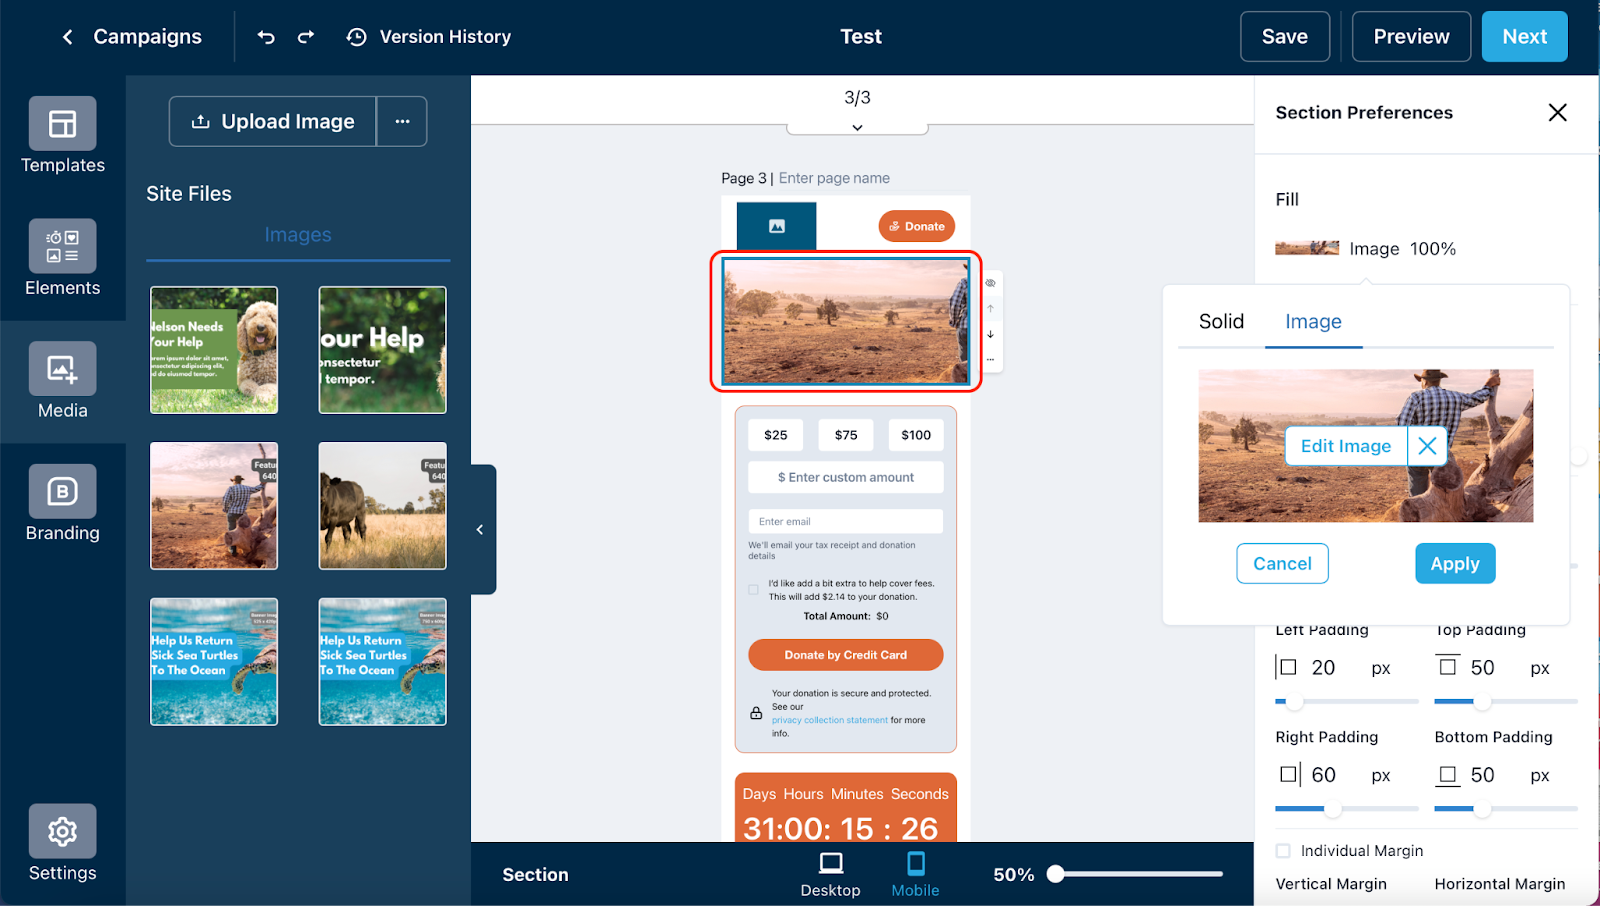The height and width of the screenshot is (906, 1600).
Task: Check the cover fees checkbox
Action: [x=754, y=590]
